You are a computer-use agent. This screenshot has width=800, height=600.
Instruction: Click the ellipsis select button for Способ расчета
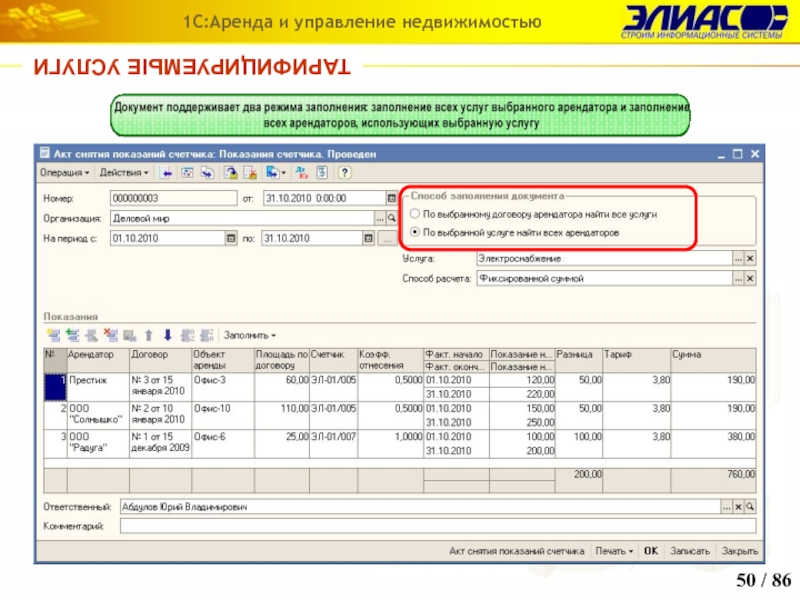pyautogui.click(x=738, y=279)
